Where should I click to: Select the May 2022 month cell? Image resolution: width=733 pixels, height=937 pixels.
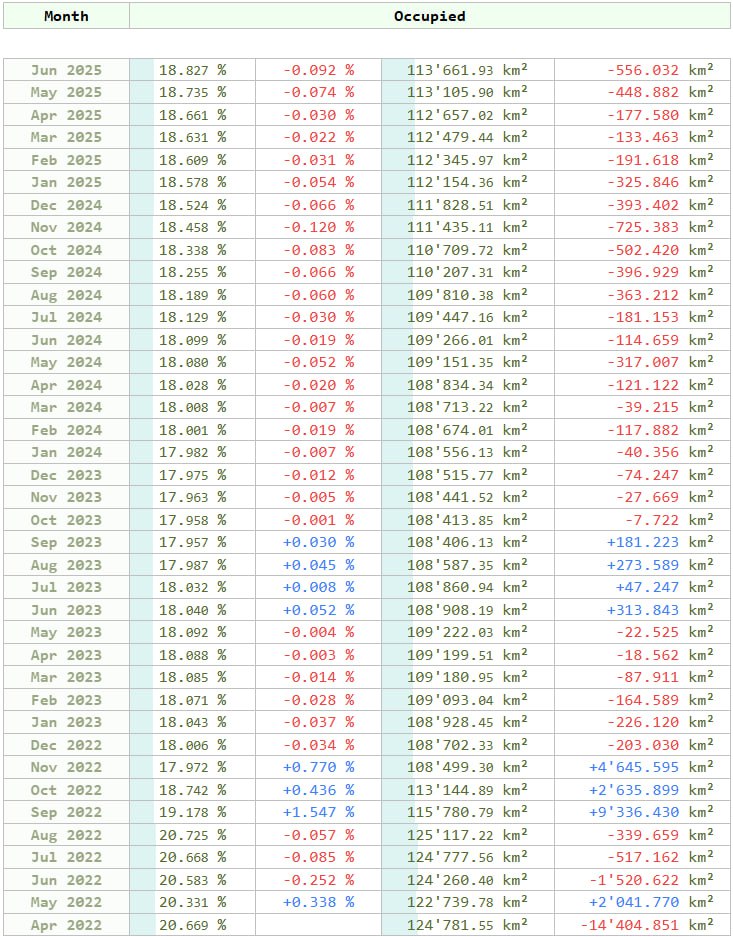(66, 902)
